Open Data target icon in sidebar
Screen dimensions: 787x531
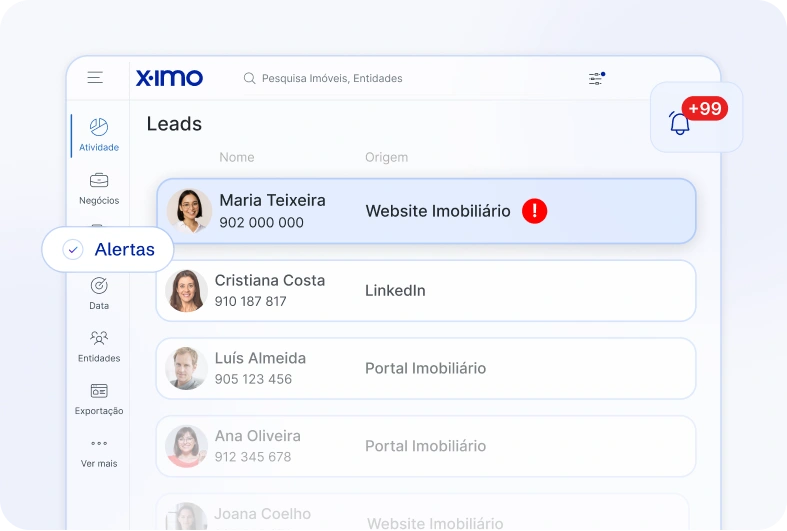click(99, 286)
